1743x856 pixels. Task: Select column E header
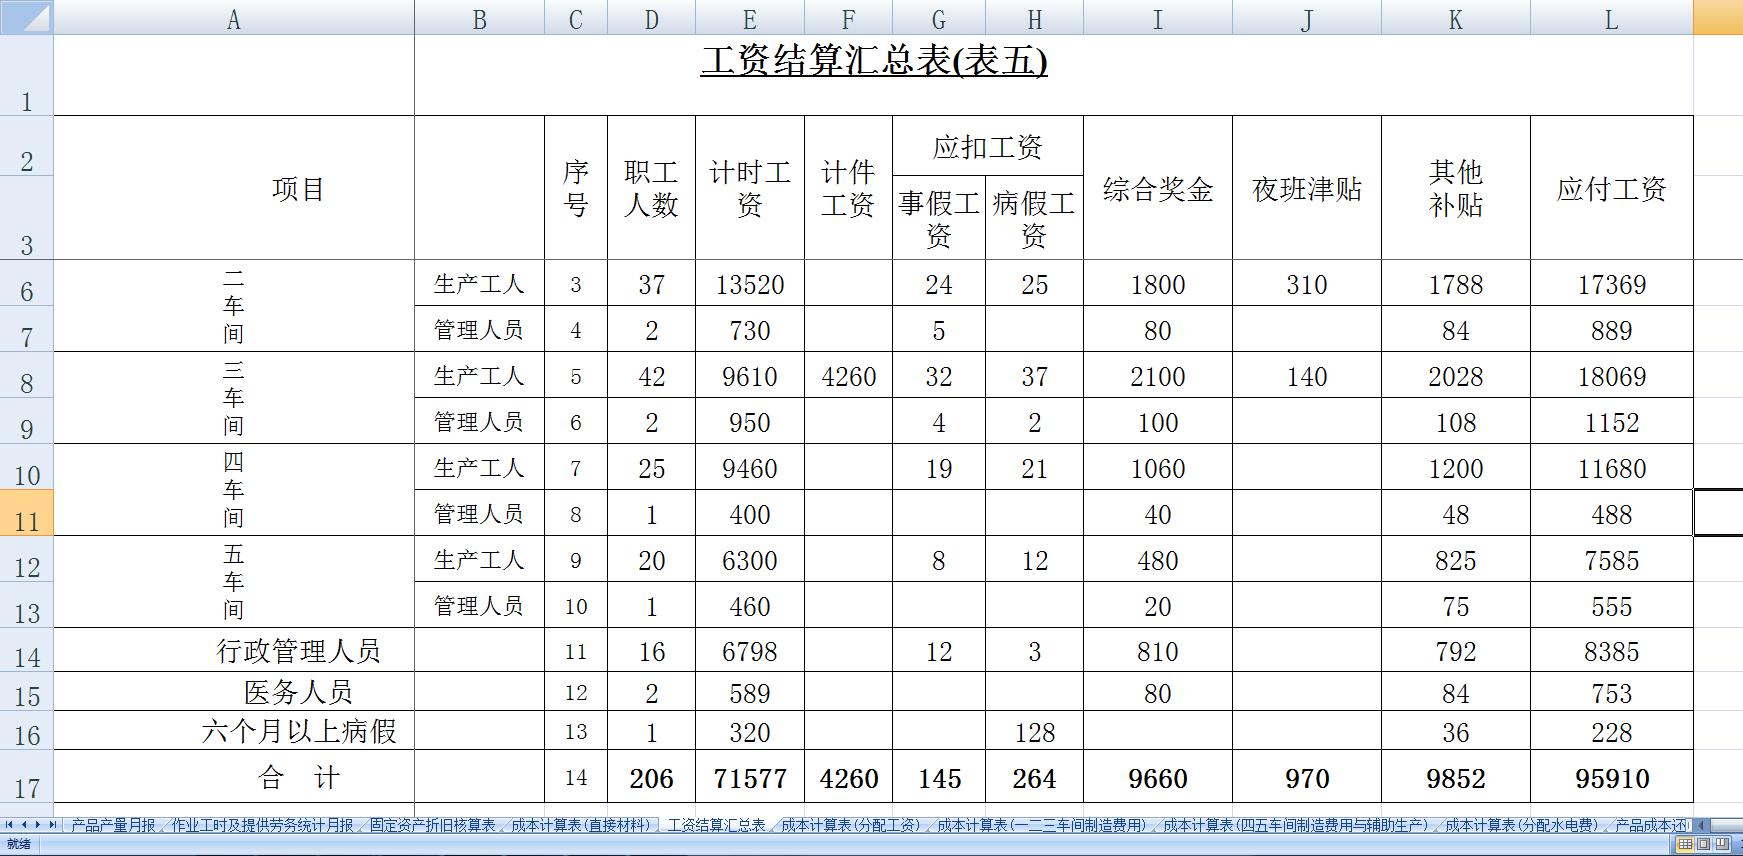750,18
